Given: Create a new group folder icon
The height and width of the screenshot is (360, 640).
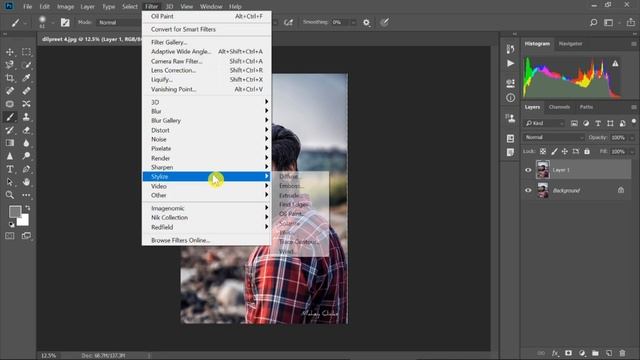Looking at the screenshot, I should tap(596, 353).
